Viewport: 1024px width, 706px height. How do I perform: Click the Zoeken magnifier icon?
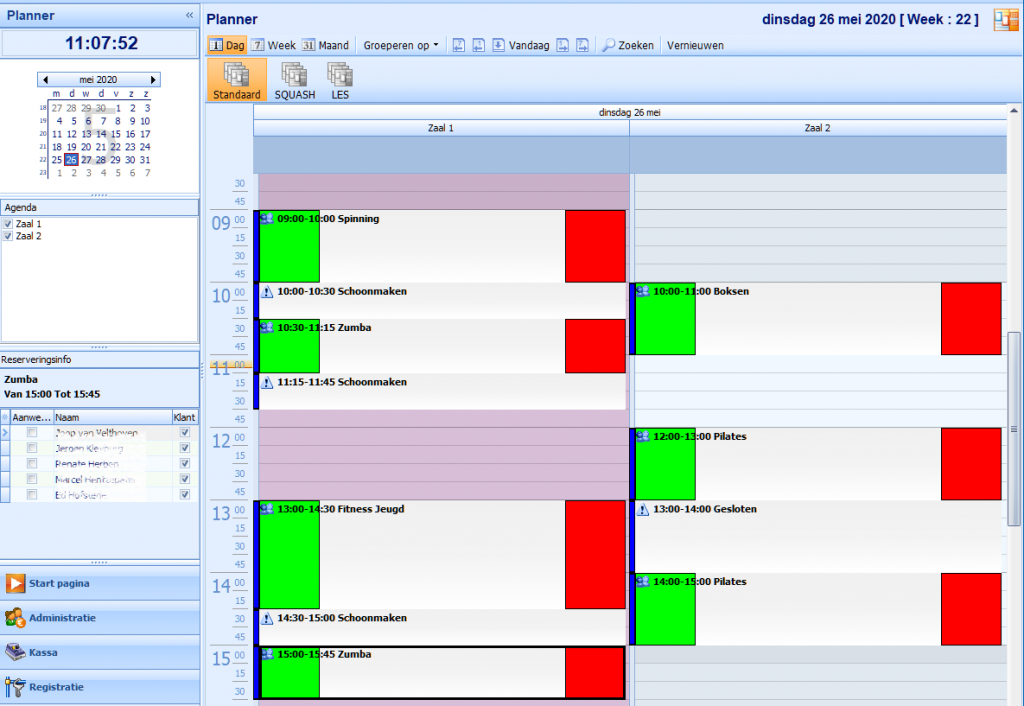pyautogui.click(x=608, y=45)
